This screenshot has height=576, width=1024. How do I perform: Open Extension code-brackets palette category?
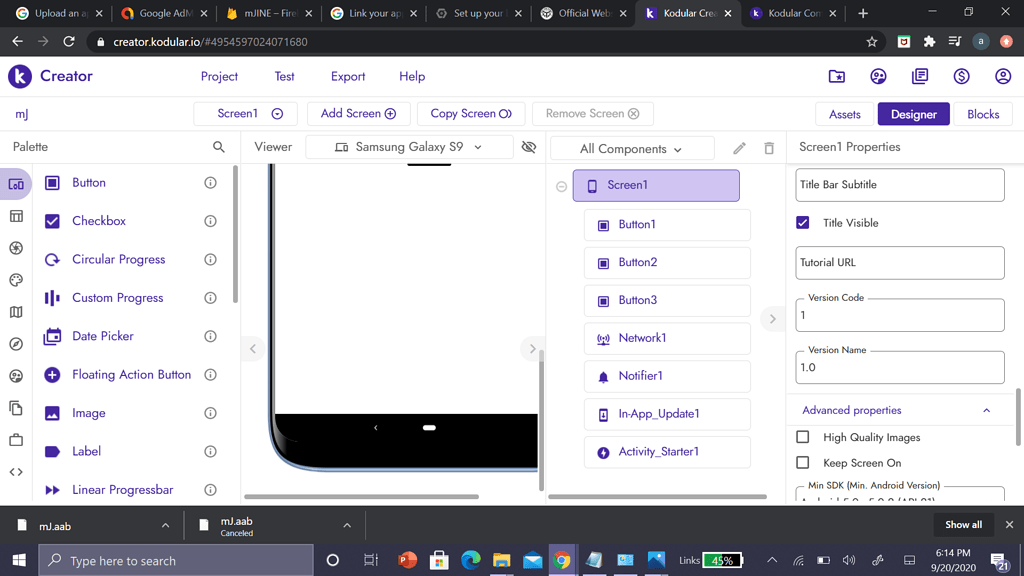[x=16, y=472]
